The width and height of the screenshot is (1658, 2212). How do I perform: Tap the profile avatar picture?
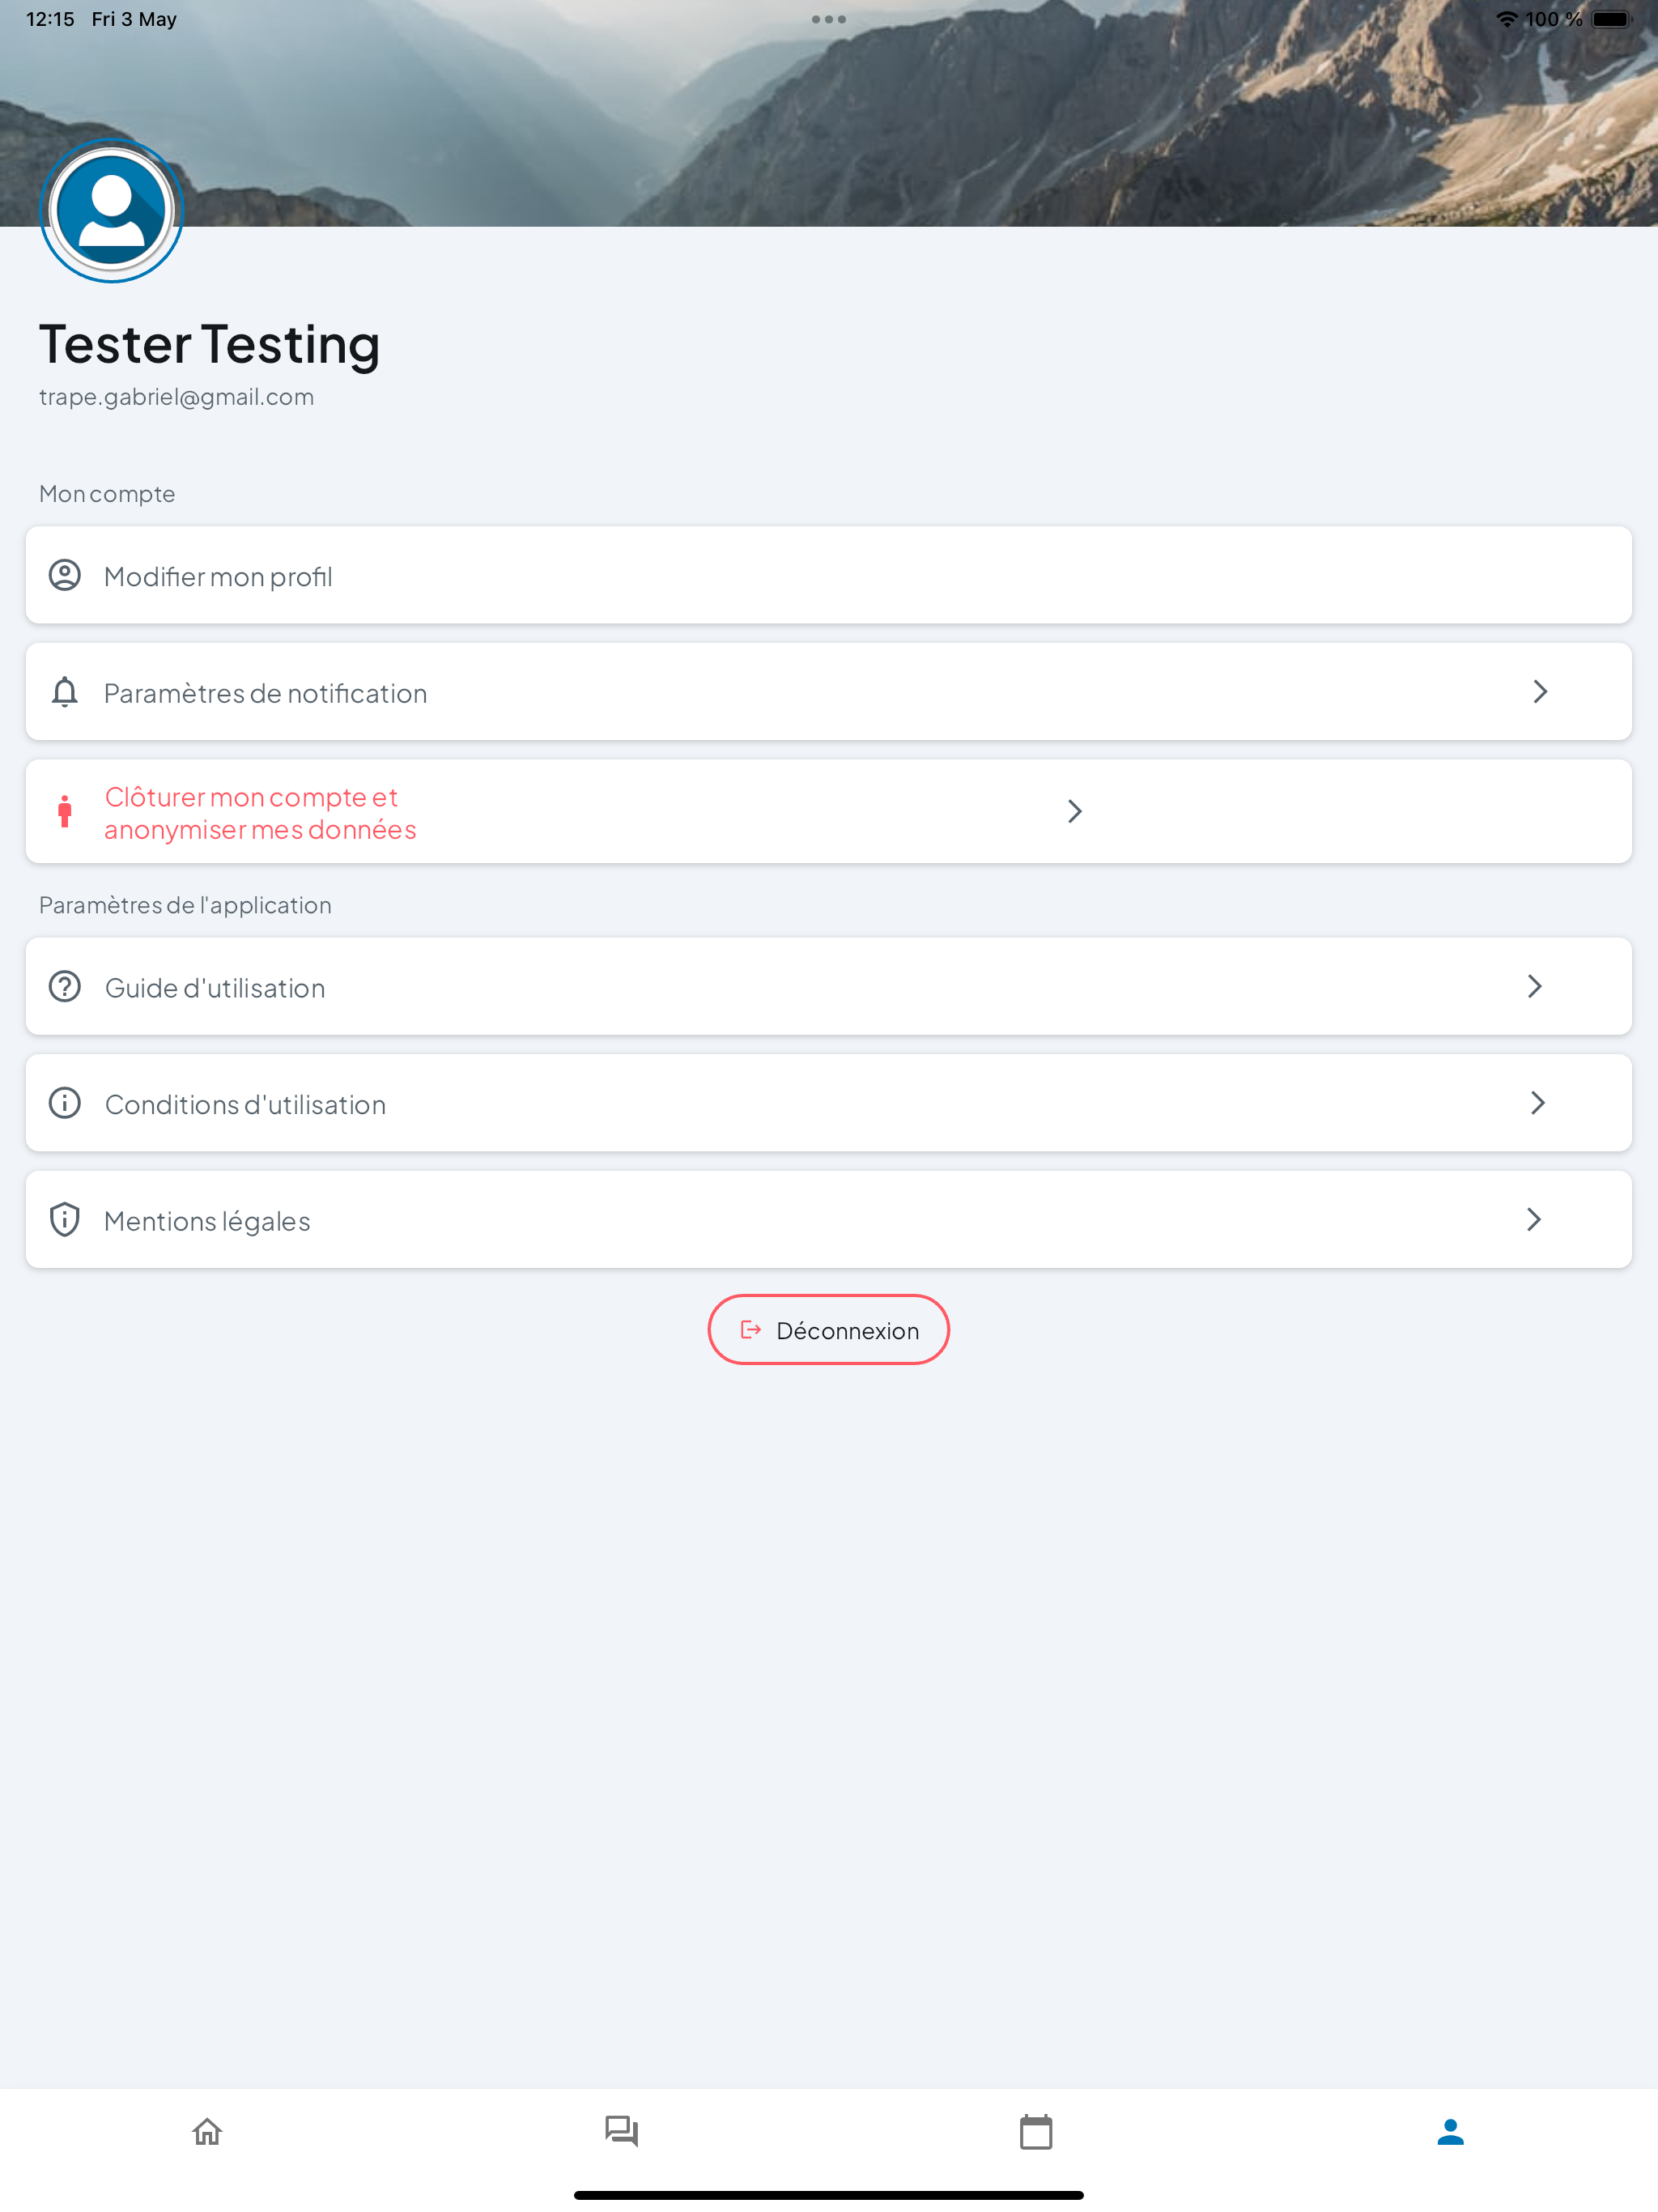(x=111, y=211)
